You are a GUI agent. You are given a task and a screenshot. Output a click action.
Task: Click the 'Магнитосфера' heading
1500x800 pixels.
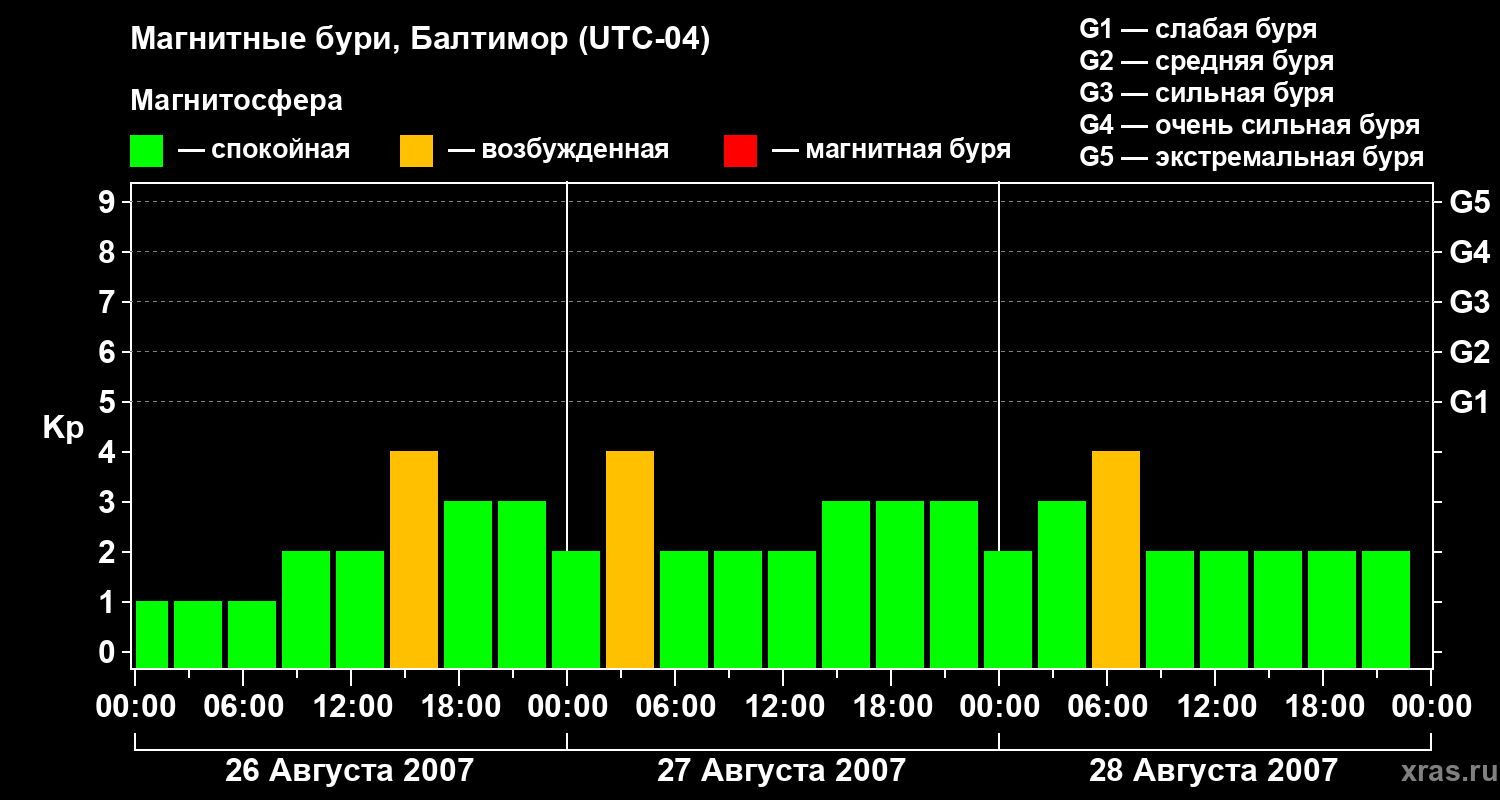pos(237,101)
